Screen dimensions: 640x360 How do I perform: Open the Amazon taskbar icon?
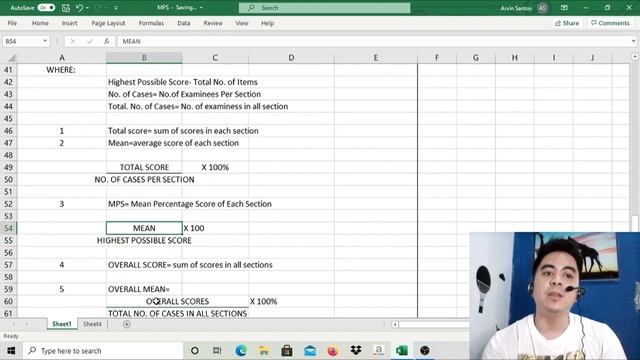(379, 351)
